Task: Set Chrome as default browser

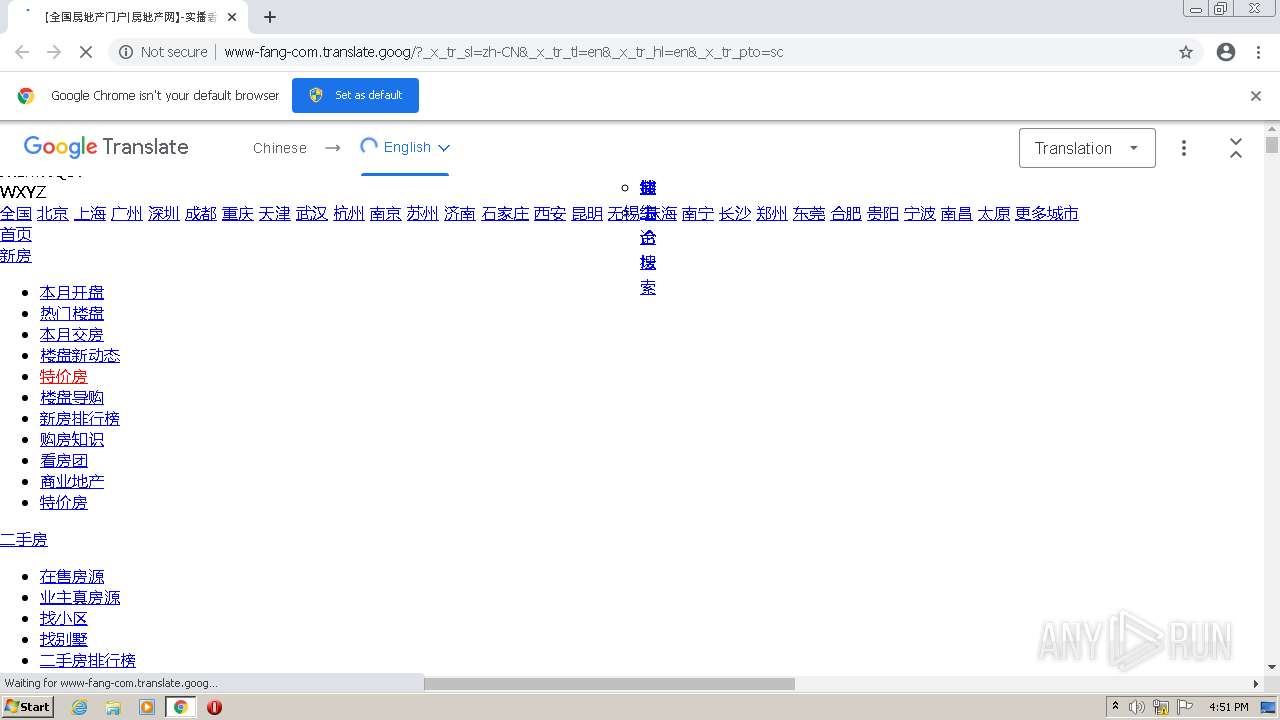Action: tap(355, 95)
